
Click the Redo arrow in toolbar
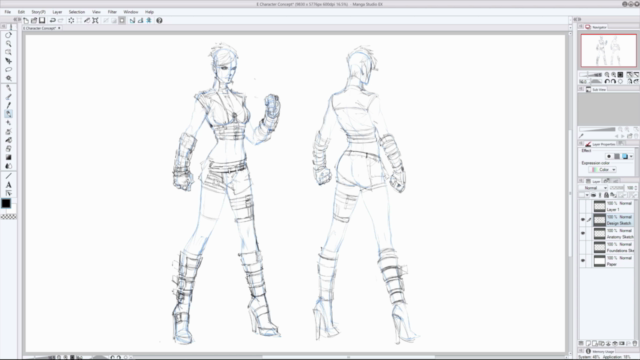[x=60, y=20]
